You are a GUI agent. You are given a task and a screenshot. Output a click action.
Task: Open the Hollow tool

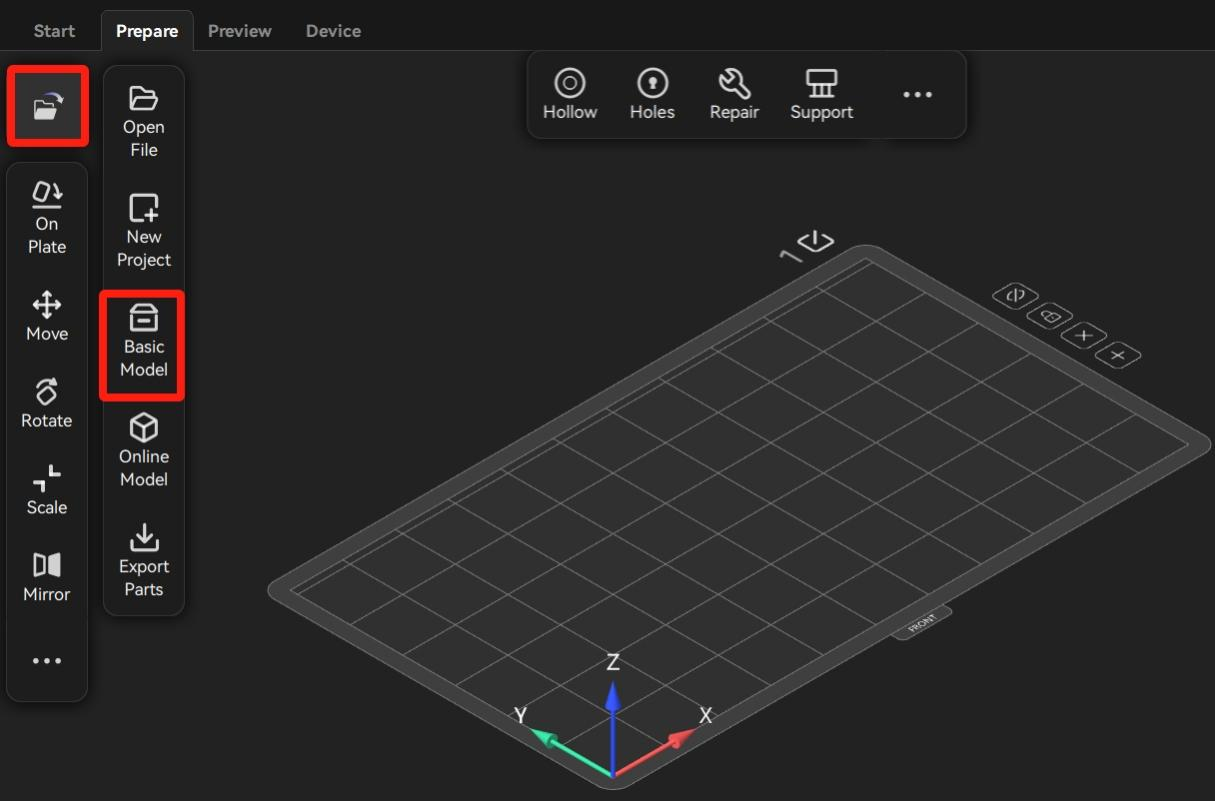(x=570, y=95)
